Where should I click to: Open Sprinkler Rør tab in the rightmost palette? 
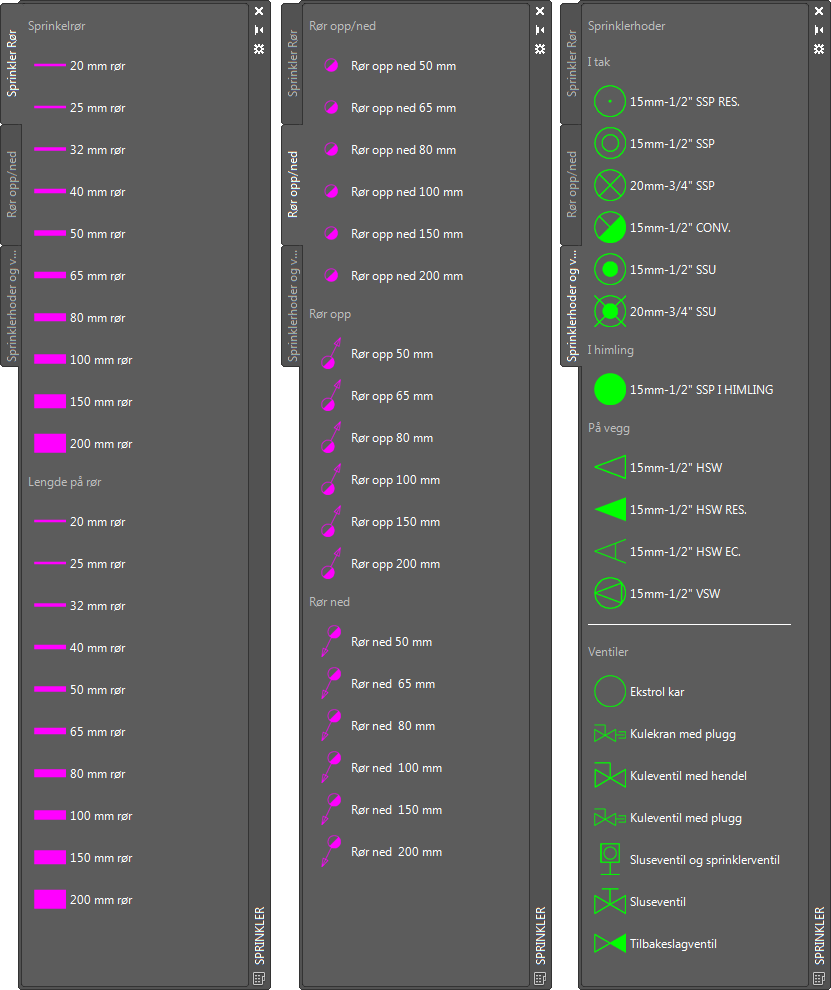[572, 64]
